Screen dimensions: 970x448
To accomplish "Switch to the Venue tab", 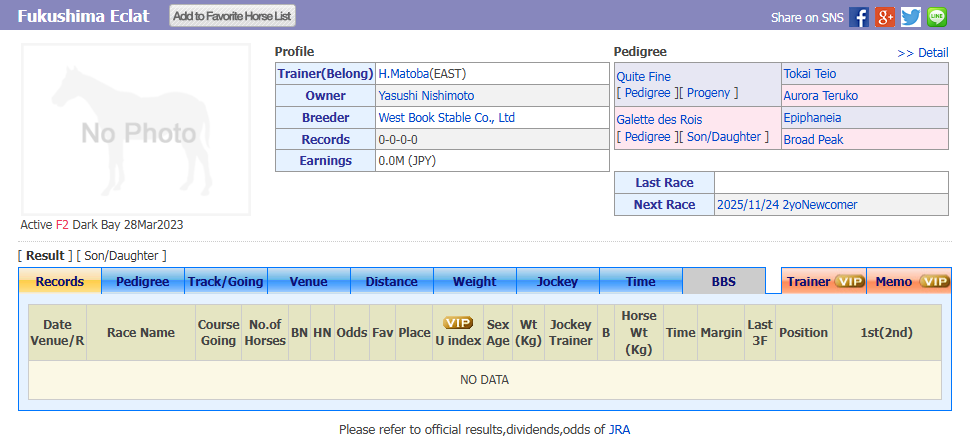I will click(309, 282).
